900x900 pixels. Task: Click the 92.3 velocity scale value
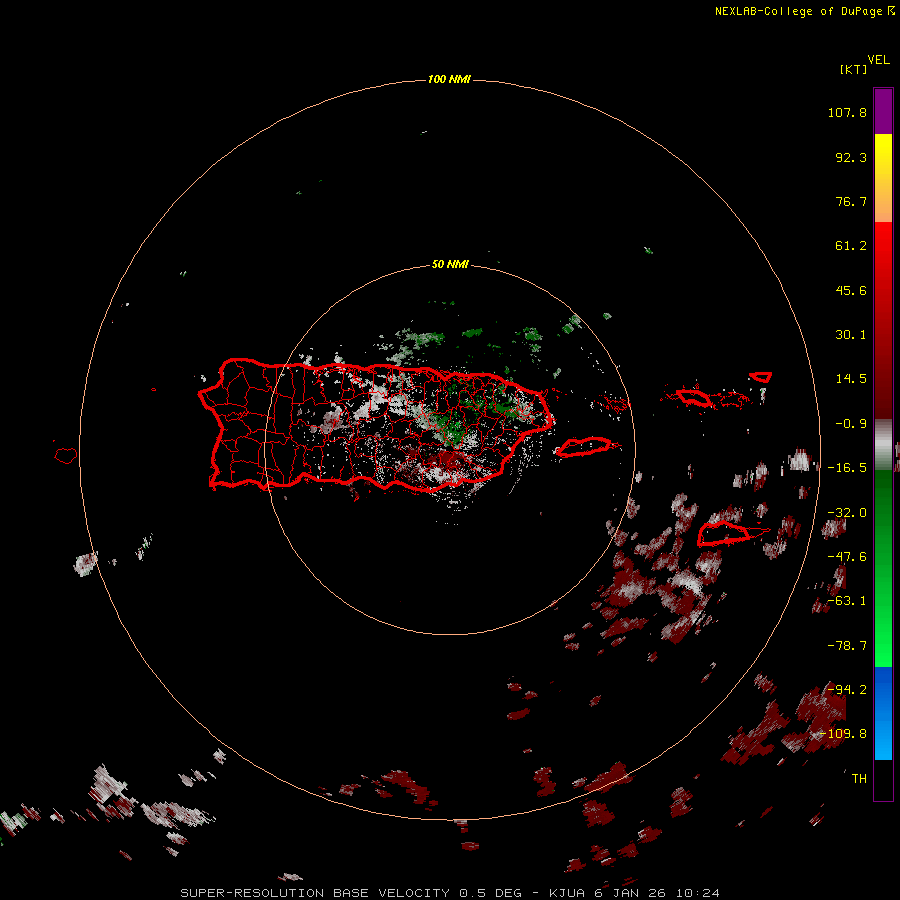coord(851,157)
